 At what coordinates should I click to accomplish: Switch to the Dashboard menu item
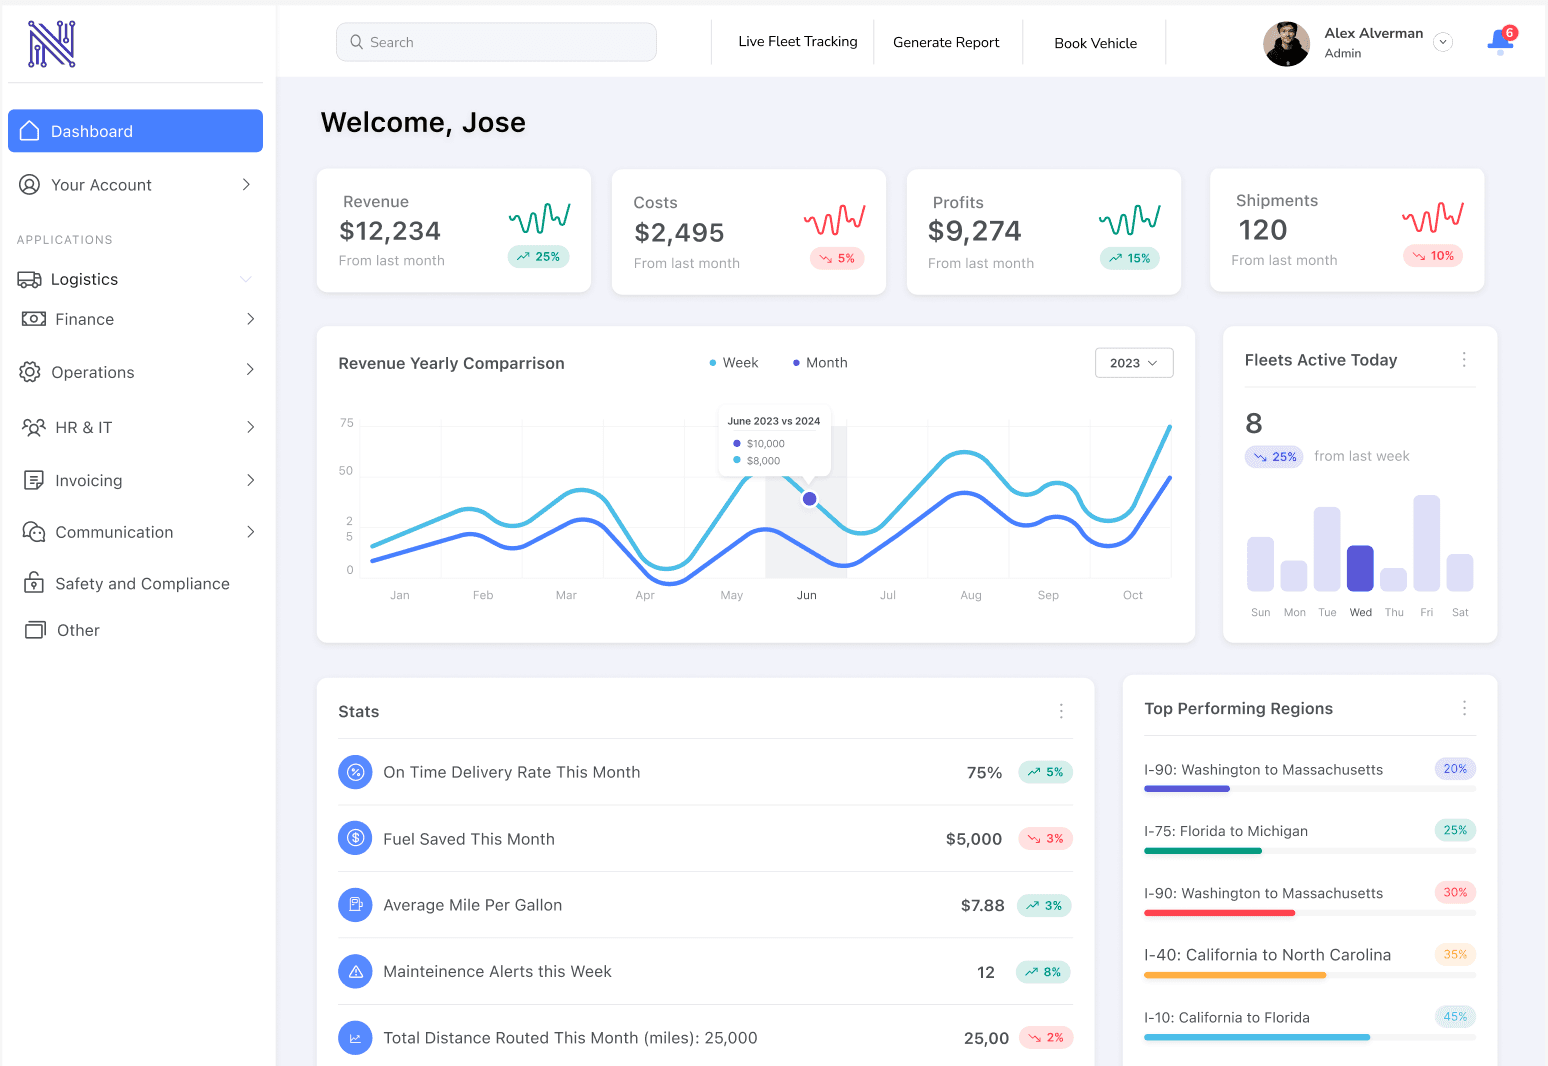click(x=91, y=131)
